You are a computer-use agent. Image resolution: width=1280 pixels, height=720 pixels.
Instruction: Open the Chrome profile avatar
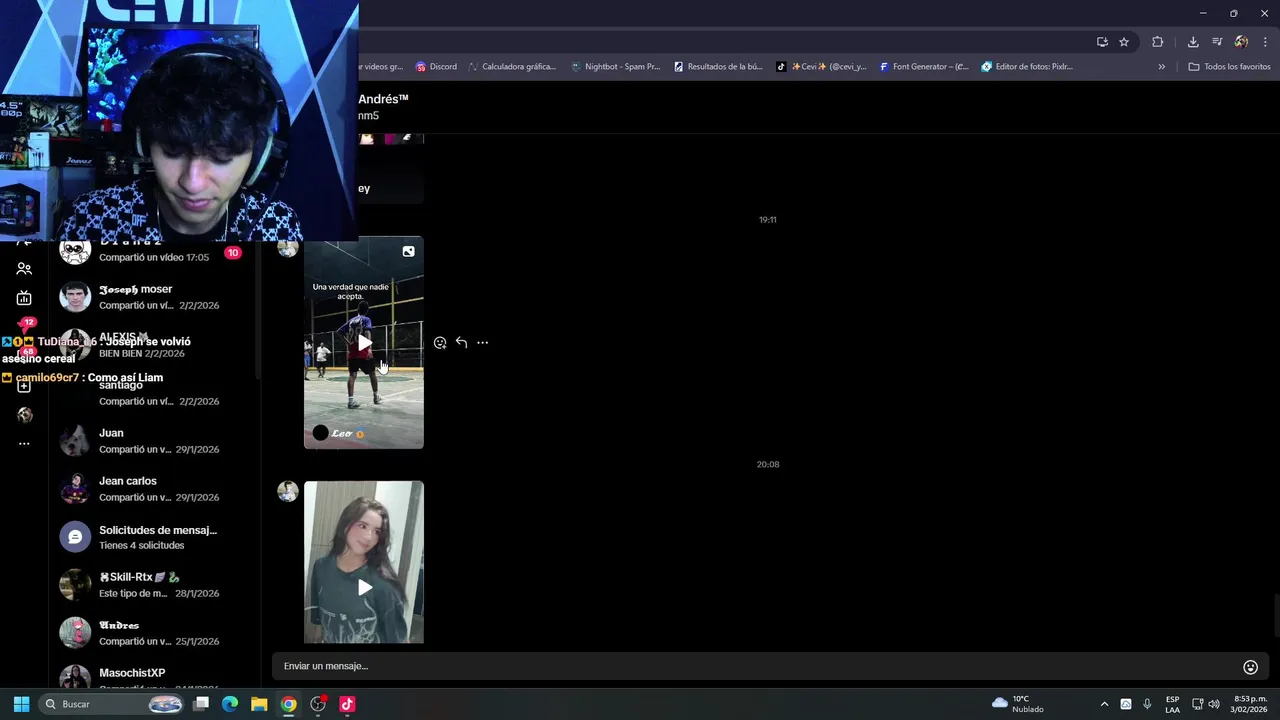tap(1241, 42)
